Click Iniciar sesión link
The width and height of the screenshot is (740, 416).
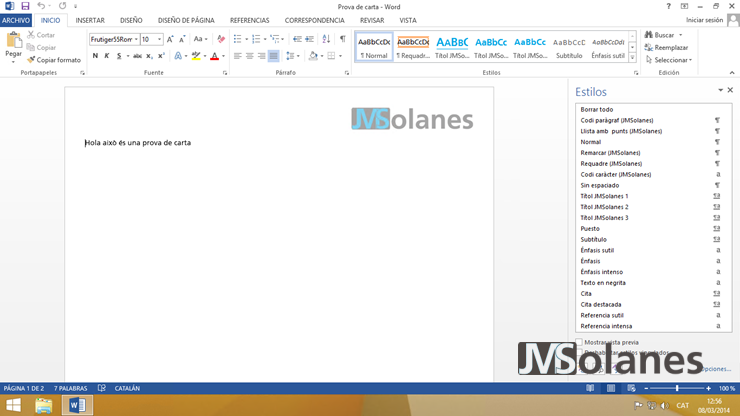point(704,20)
